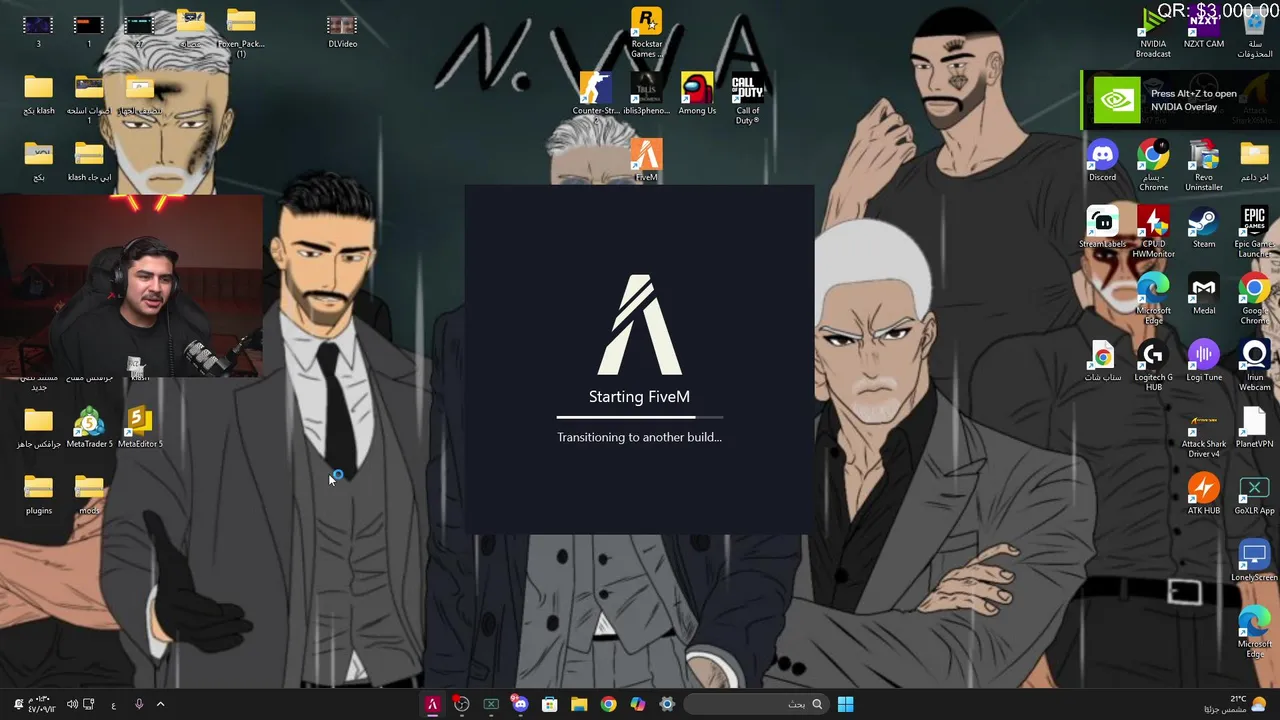Screen dimensions: 1280x720
Task: Open the Logitech G HUB shortcut
Action: 1153,365
